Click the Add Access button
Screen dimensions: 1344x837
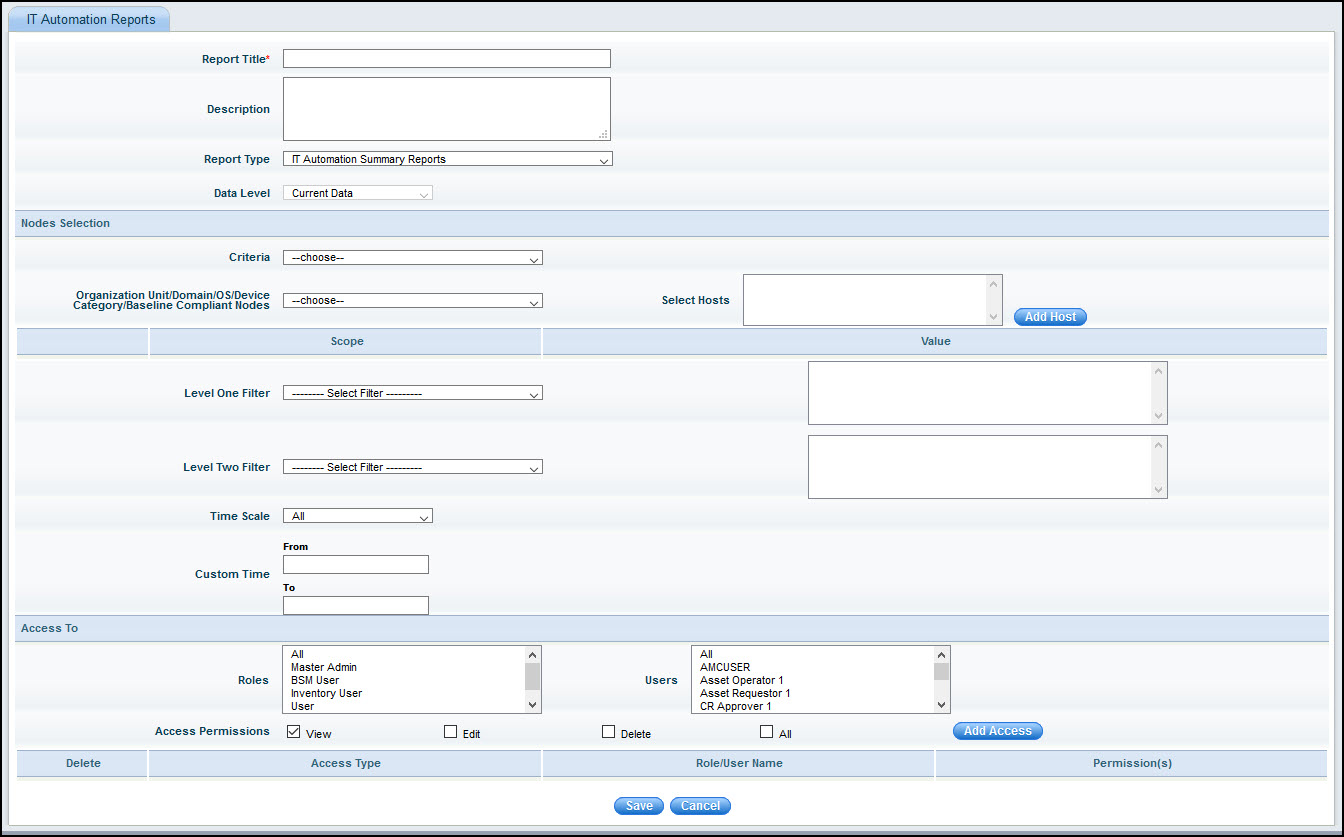pos(997,730)
